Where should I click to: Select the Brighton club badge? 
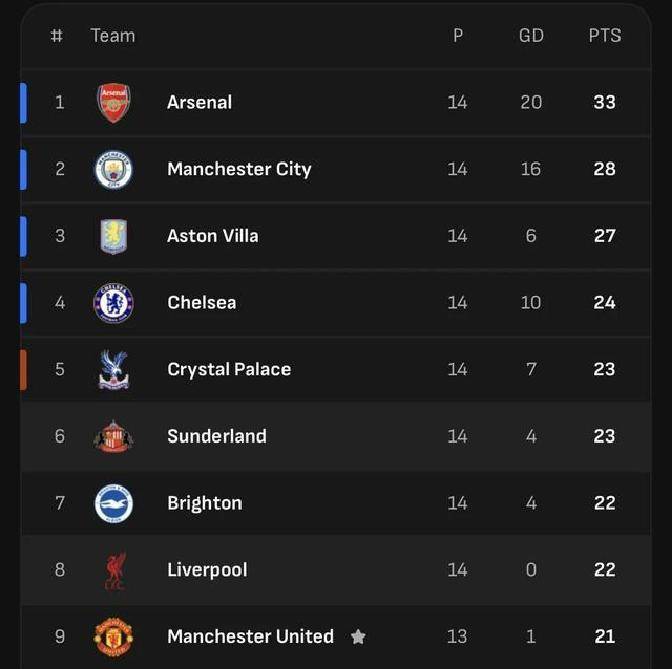coord(113,503)
